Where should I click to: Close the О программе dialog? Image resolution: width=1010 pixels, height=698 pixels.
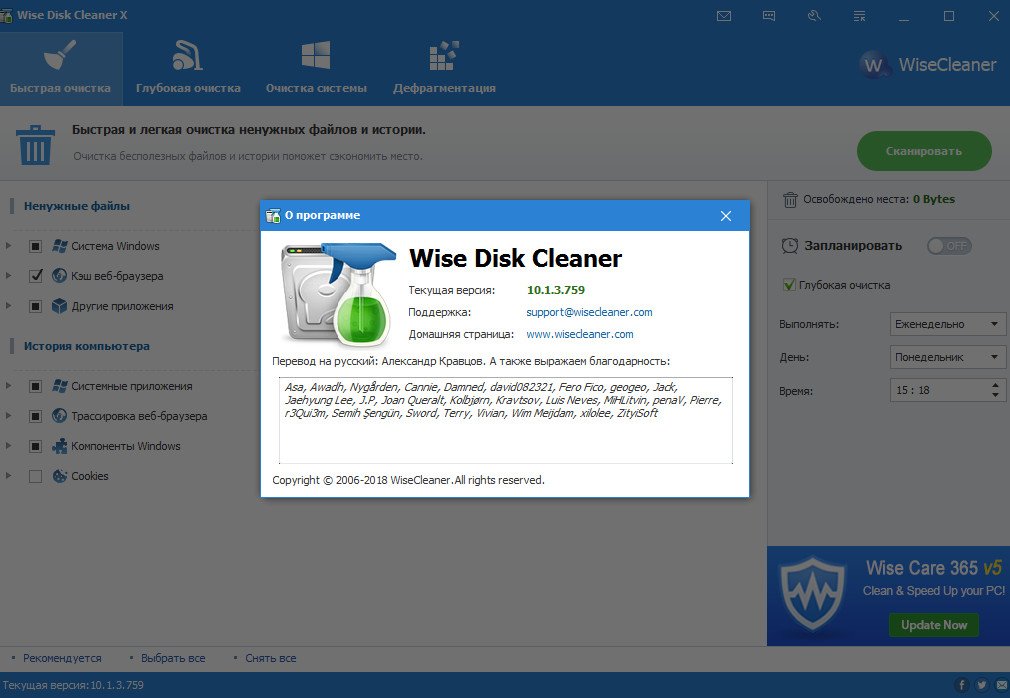[x=726, y=216]
